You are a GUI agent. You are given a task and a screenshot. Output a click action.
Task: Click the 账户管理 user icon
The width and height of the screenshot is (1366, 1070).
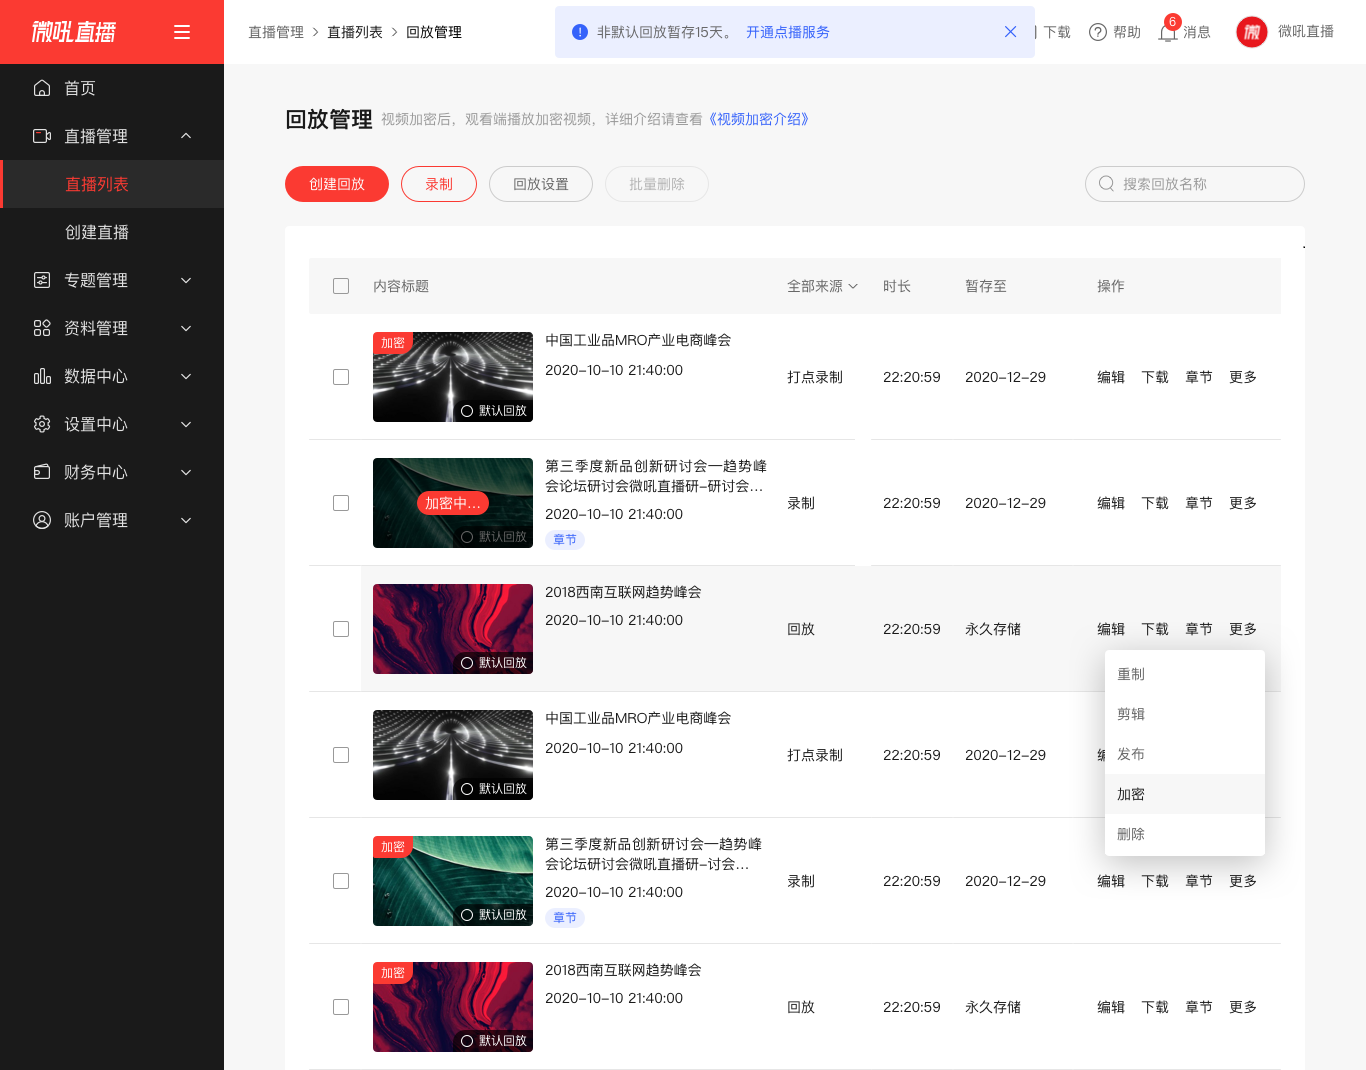coord(42,520)
